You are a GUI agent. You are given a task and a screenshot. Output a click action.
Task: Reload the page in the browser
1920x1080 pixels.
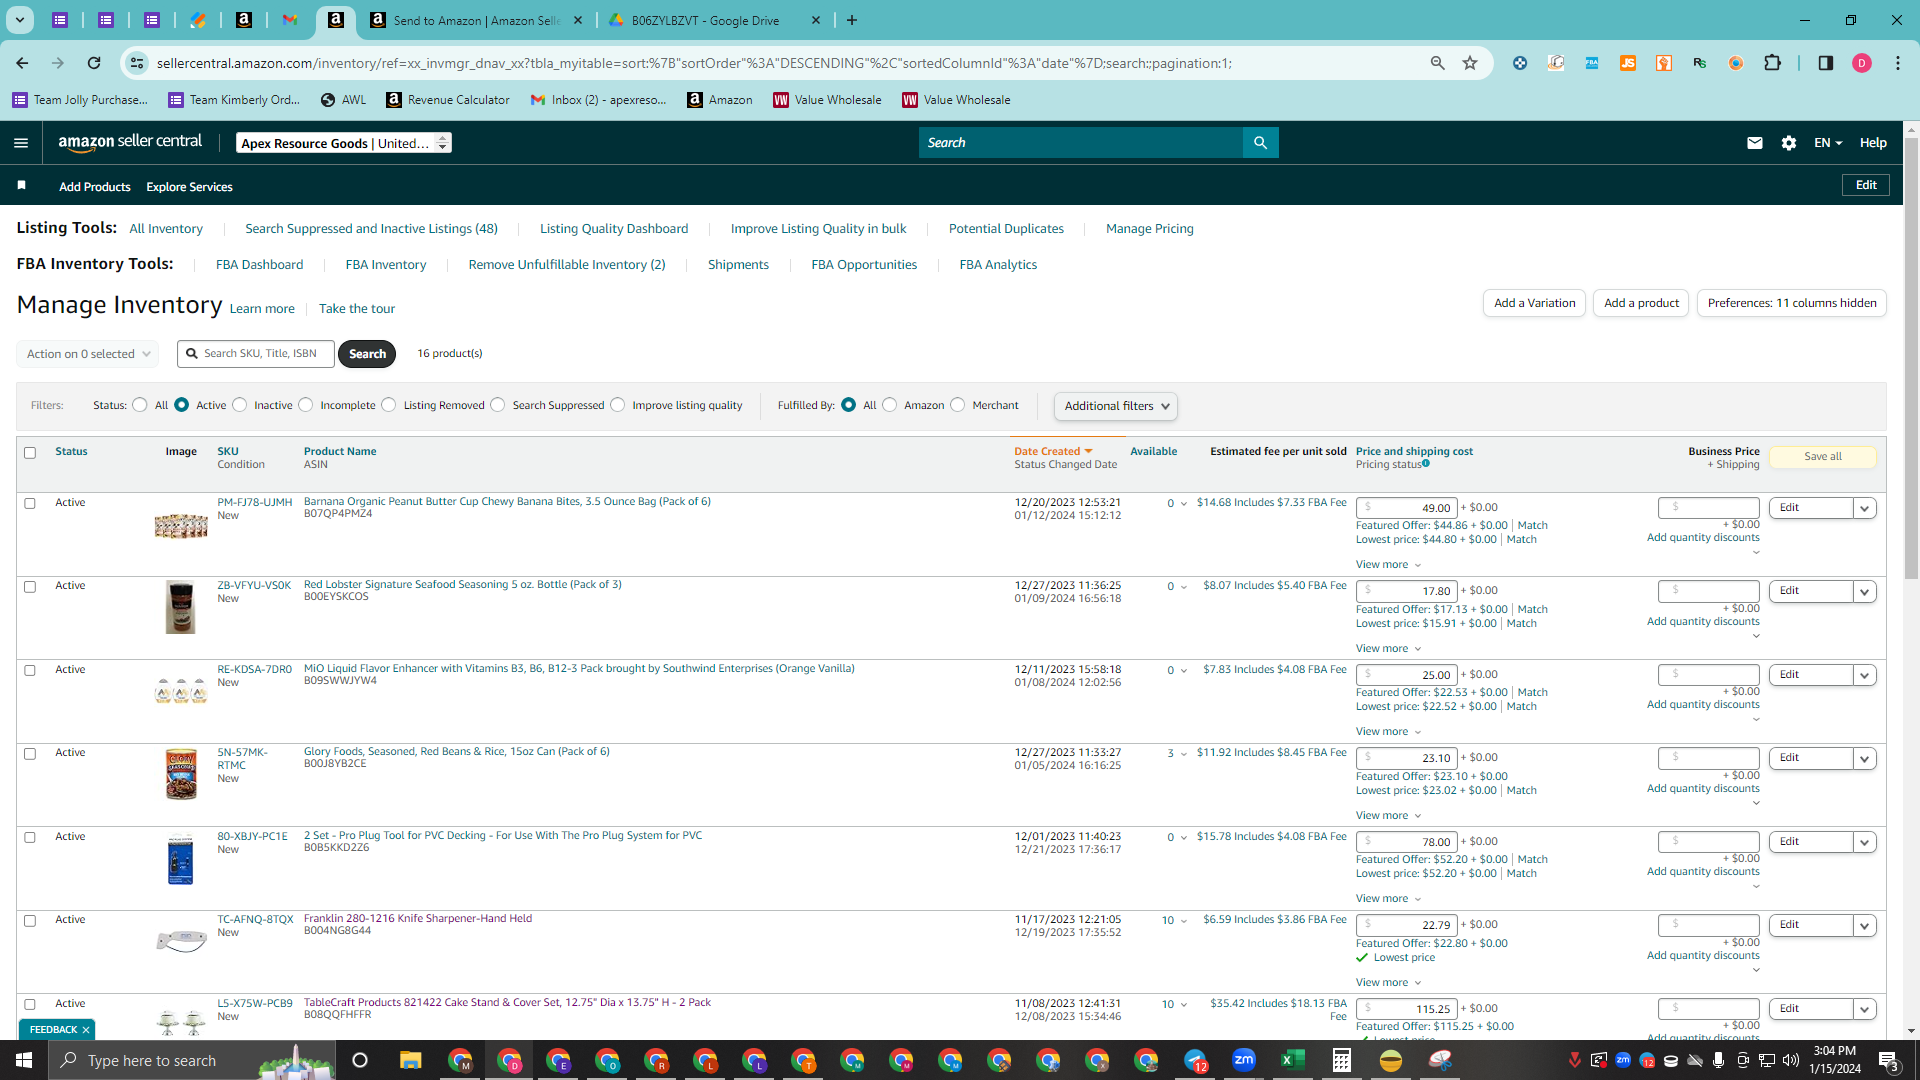(94, 63)
